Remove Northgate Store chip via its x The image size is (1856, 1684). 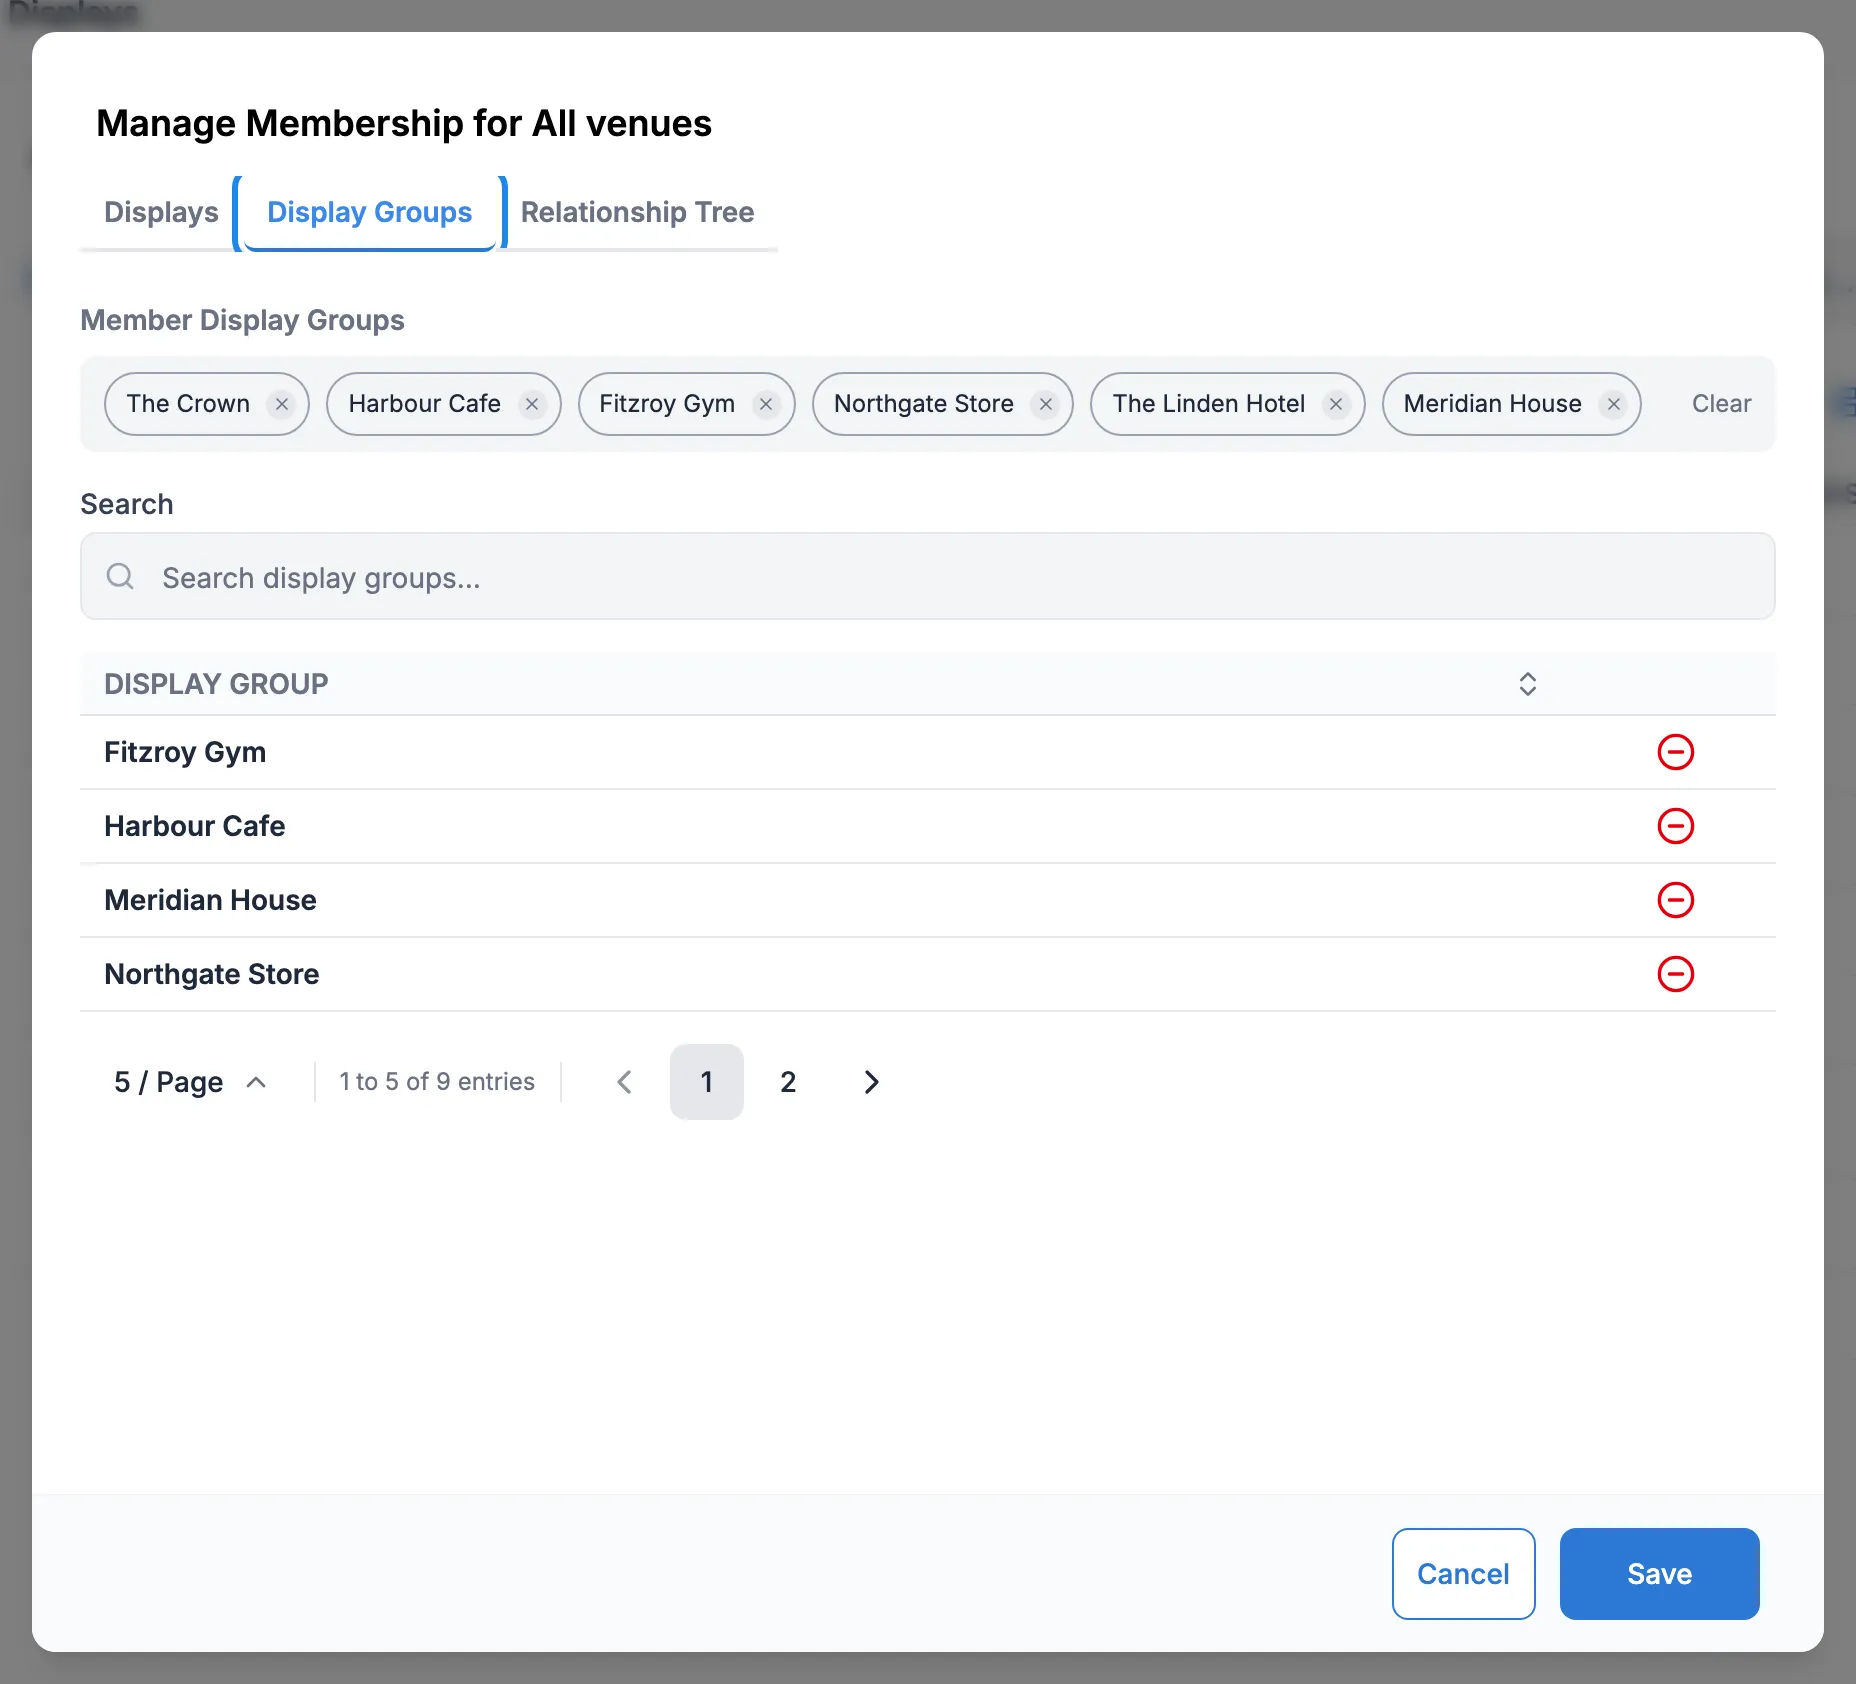coord(1045,404)
